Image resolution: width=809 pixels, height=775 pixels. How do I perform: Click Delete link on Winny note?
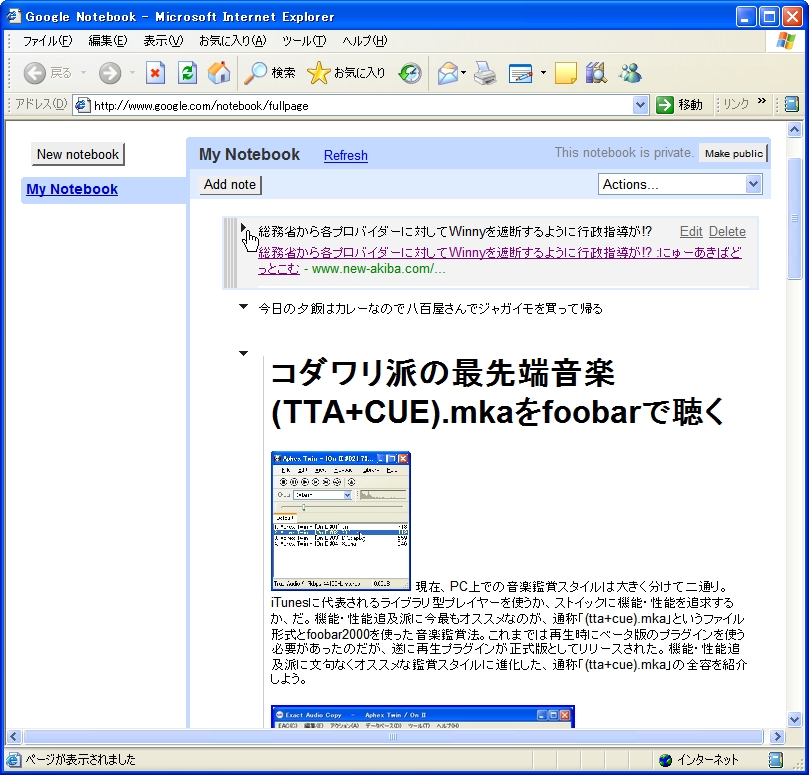coord(727,232)
